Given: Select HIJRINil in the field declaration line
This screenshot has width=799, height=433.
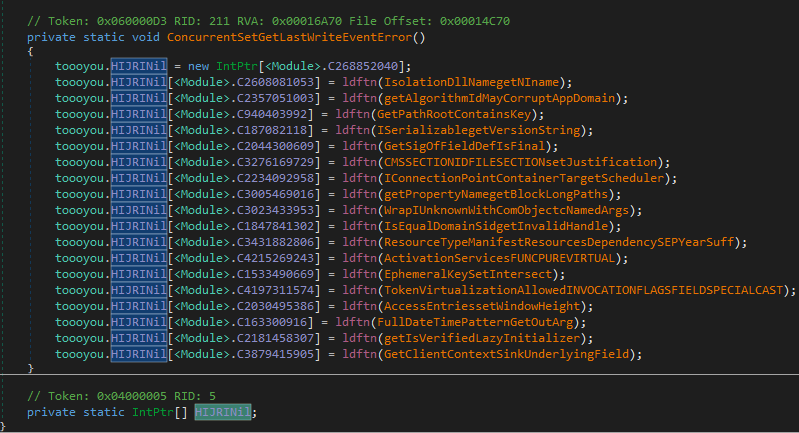Looking at the screenshot, I should click(x=224, y=412).
